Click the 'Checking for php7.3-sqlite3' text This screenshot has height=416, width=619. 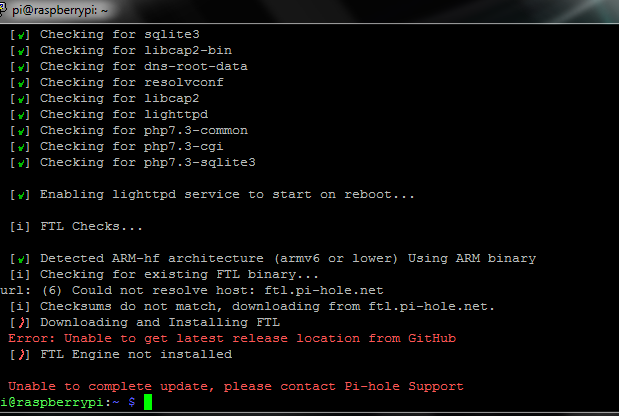[x=148, y=162]
